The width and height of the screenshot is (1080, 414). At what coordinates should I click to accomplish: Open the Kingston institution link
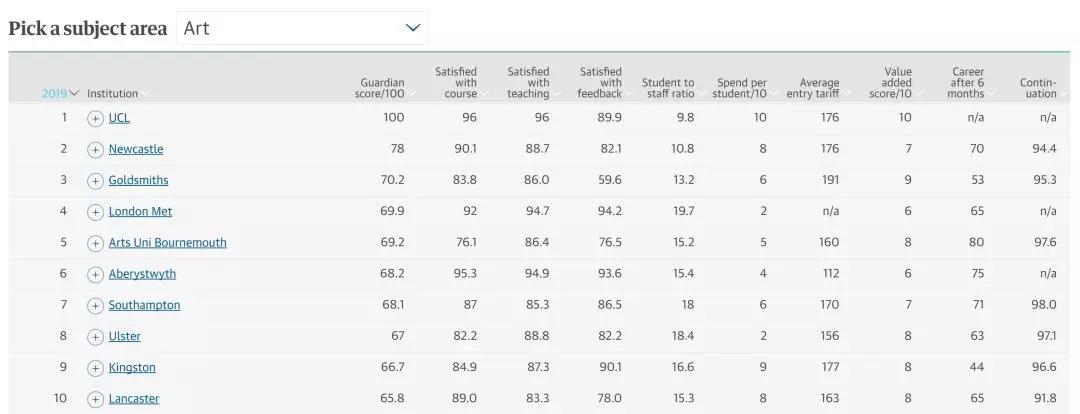click(x=132, y=368)
